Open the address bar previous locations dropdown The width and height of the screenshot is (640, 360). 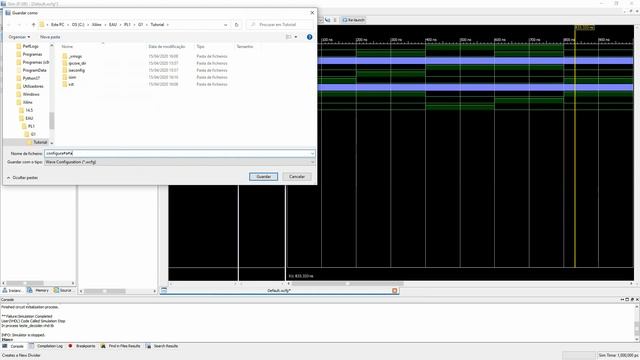(226, 25)
